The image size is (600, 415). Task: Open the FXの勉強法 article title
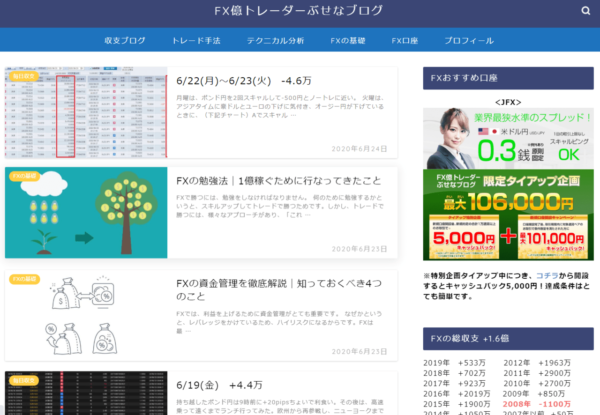[278, 181]
